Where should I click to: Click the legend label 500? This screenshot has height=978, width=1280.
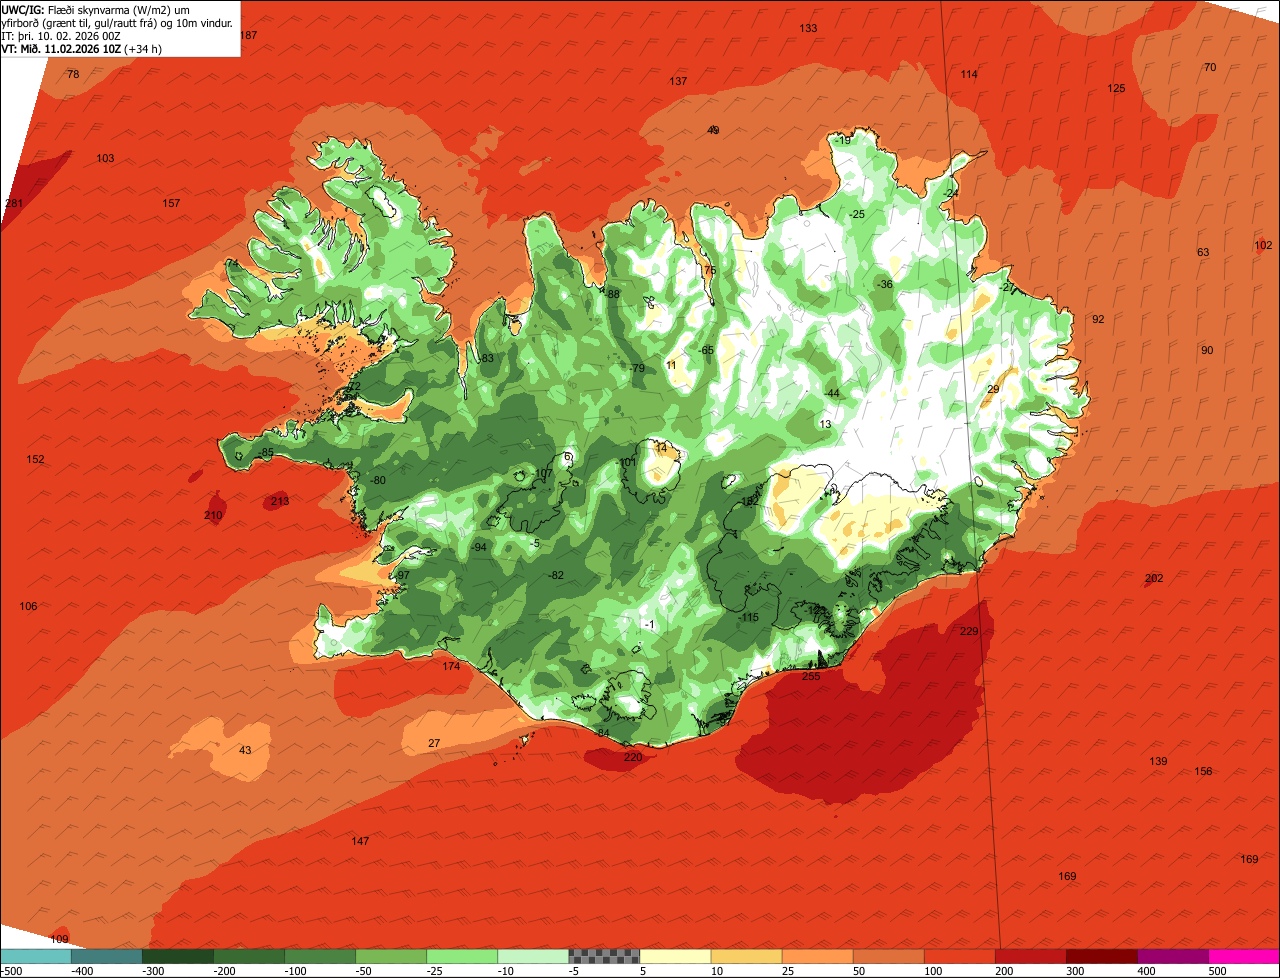coord(1218,971)
